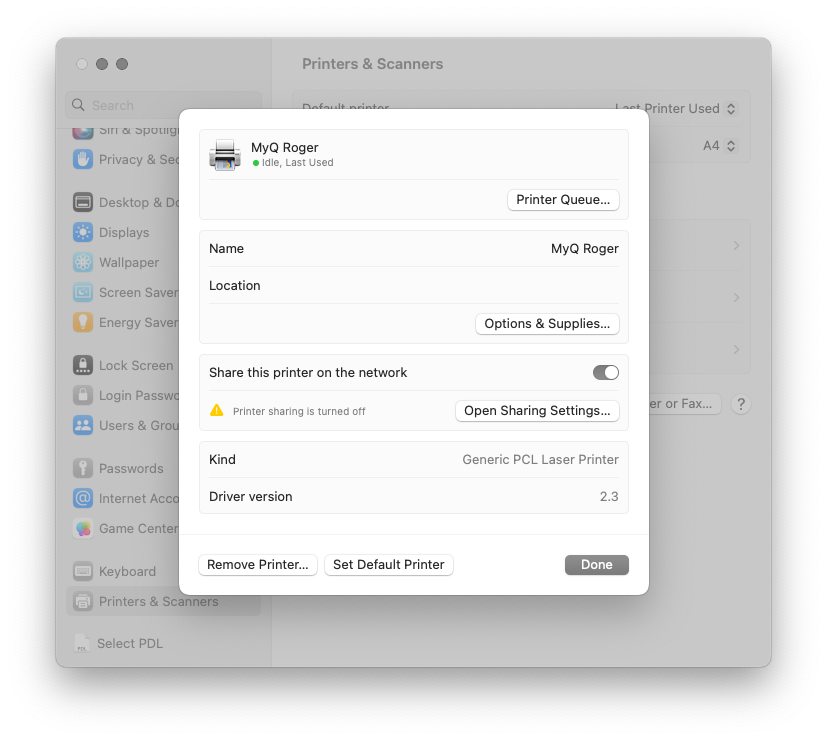Screen dimensions: 827x741
Task: Select the Wallpaper icon in sidebar
Action: tap(83, 262)
